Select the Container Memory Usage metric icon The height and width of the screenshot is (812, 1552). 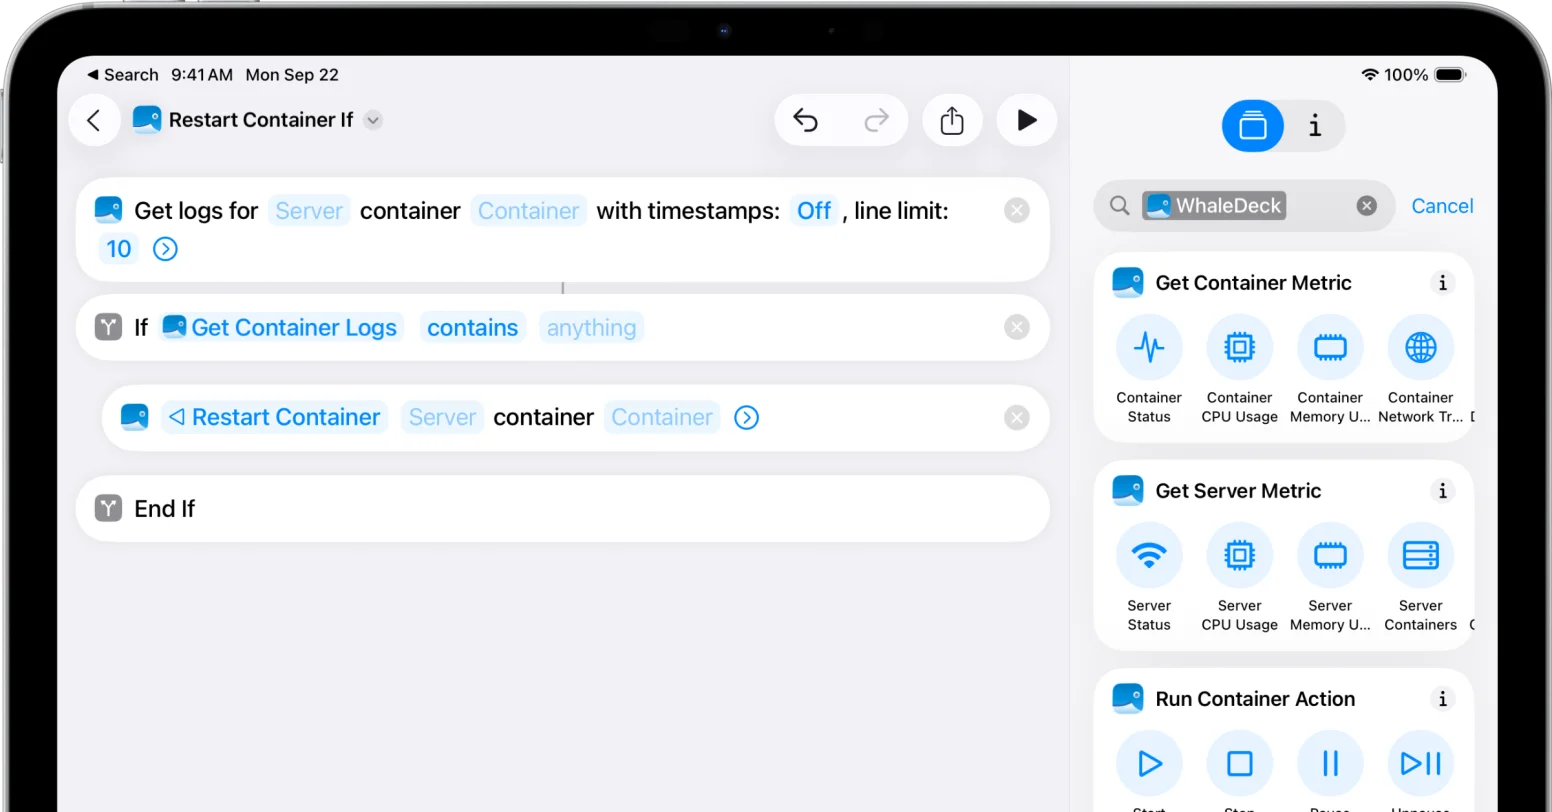(1330, 347)
